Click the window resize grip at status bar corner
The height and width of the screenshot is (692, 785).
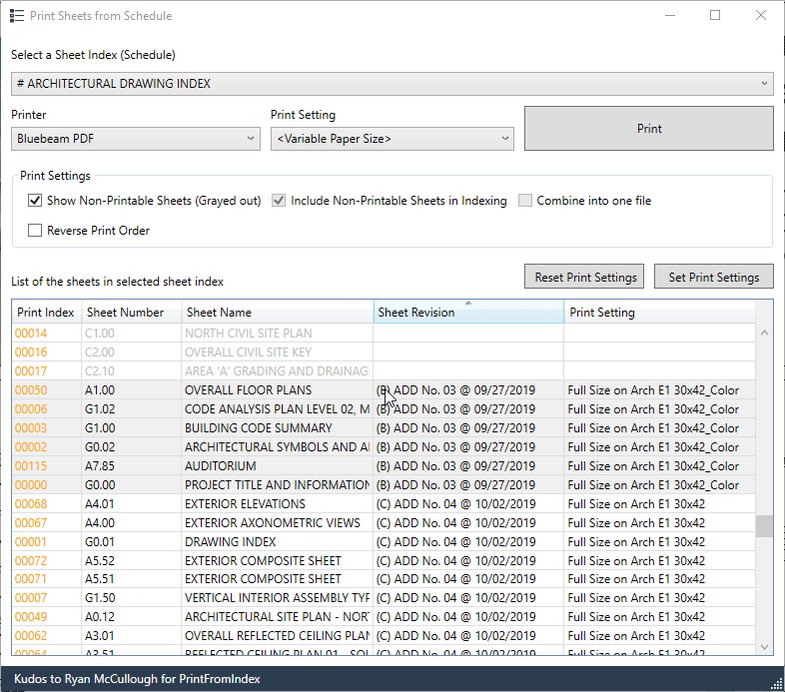coord(777,684)
